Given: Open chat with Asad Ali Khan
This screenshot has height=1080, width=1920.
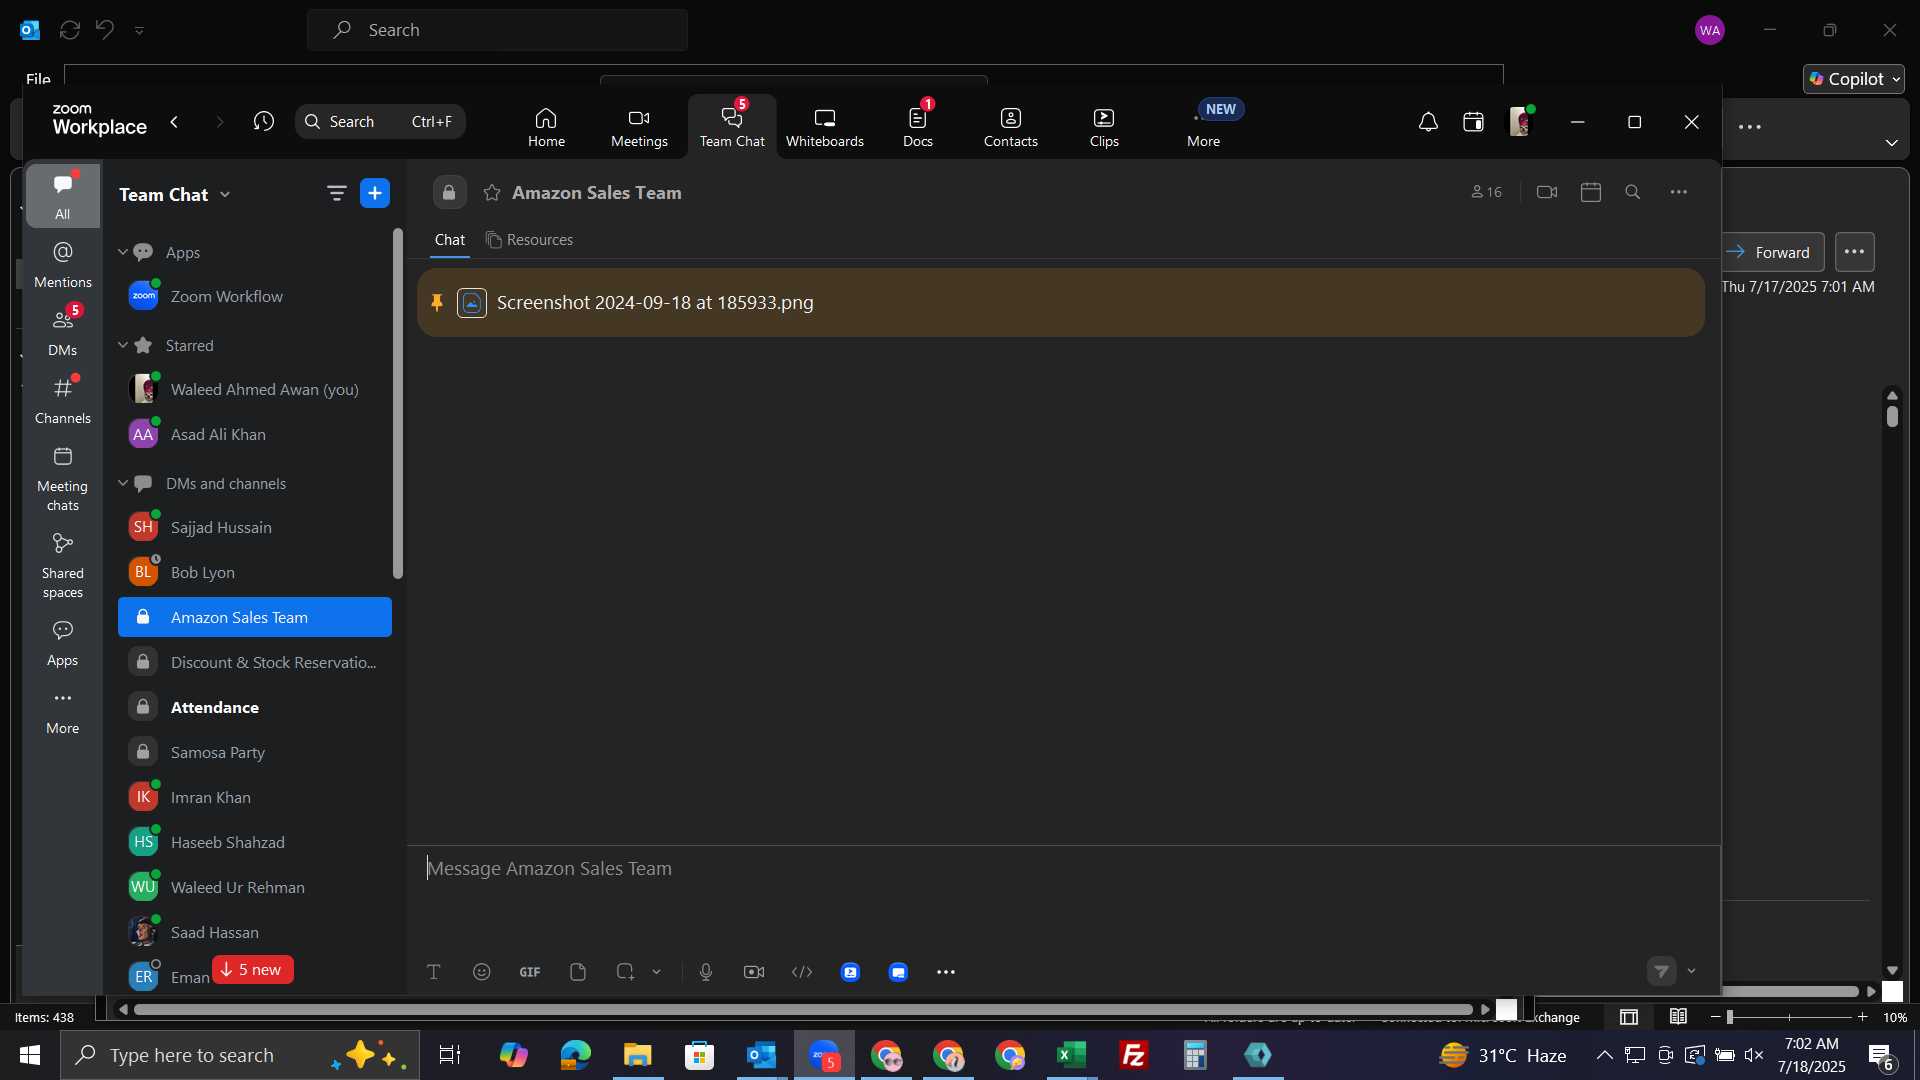Looking at the screenshot, I should point(255,434).
